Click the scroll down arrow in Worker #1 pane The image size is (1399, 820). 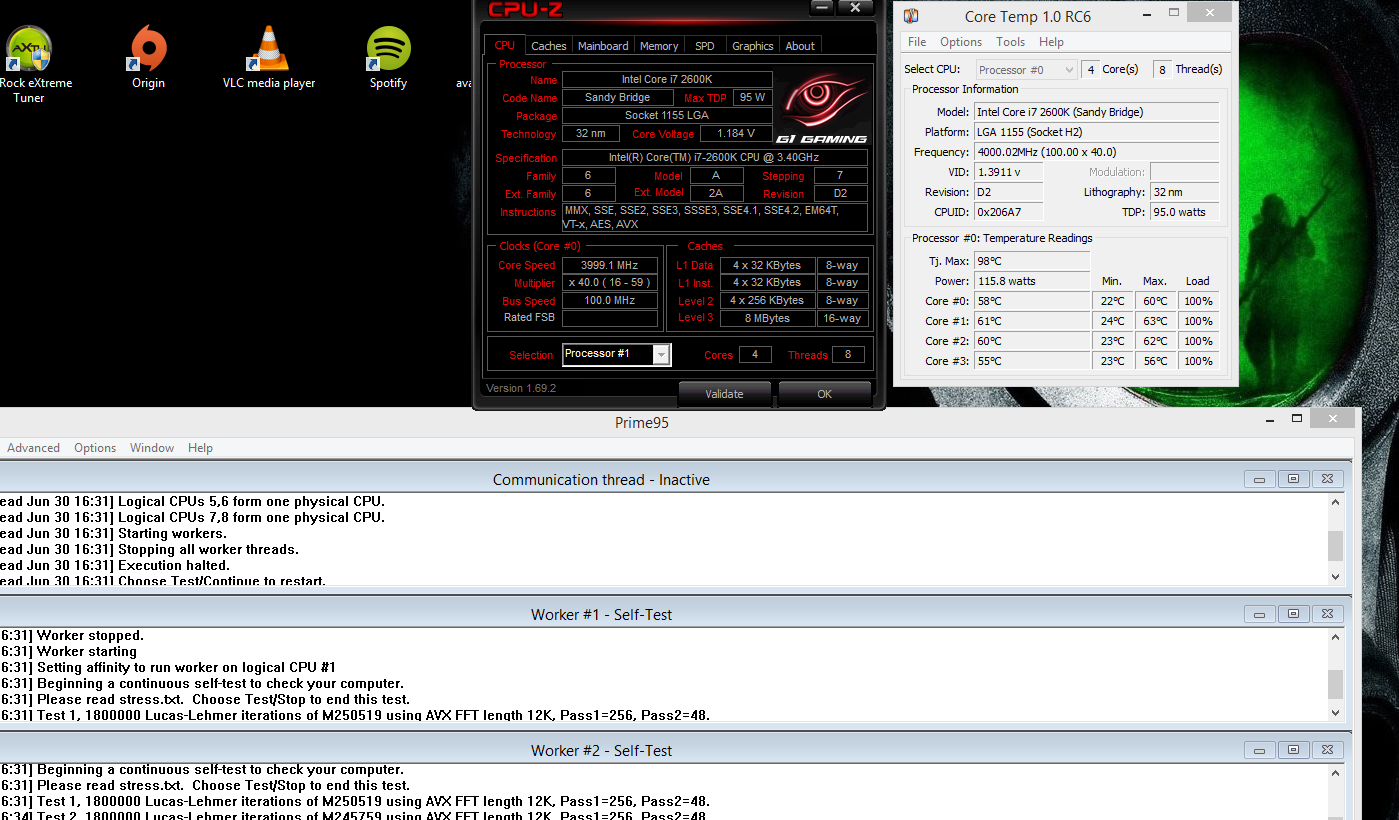(x=1335, y=712)
